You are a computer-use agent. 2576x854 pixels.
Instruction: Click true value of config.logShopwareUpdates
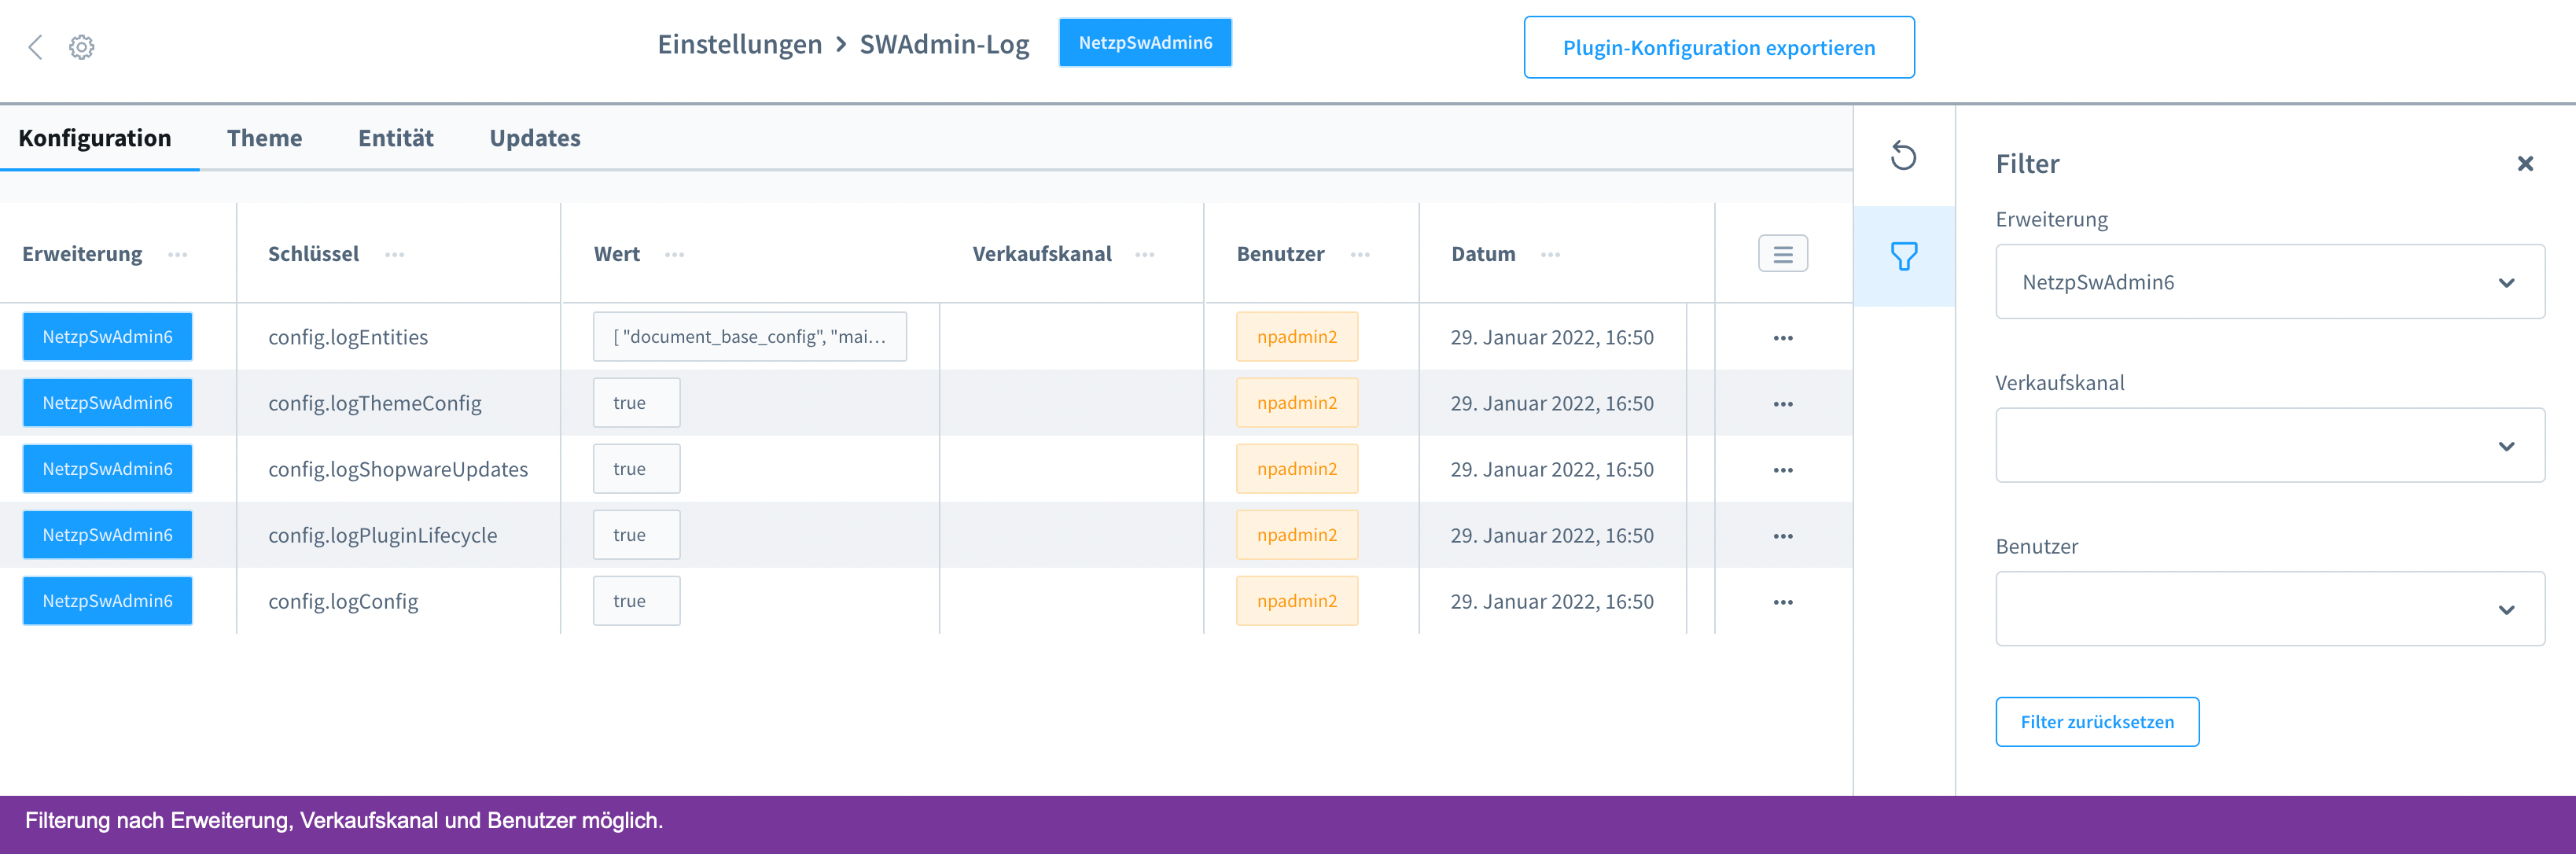(x=637, y=469)
